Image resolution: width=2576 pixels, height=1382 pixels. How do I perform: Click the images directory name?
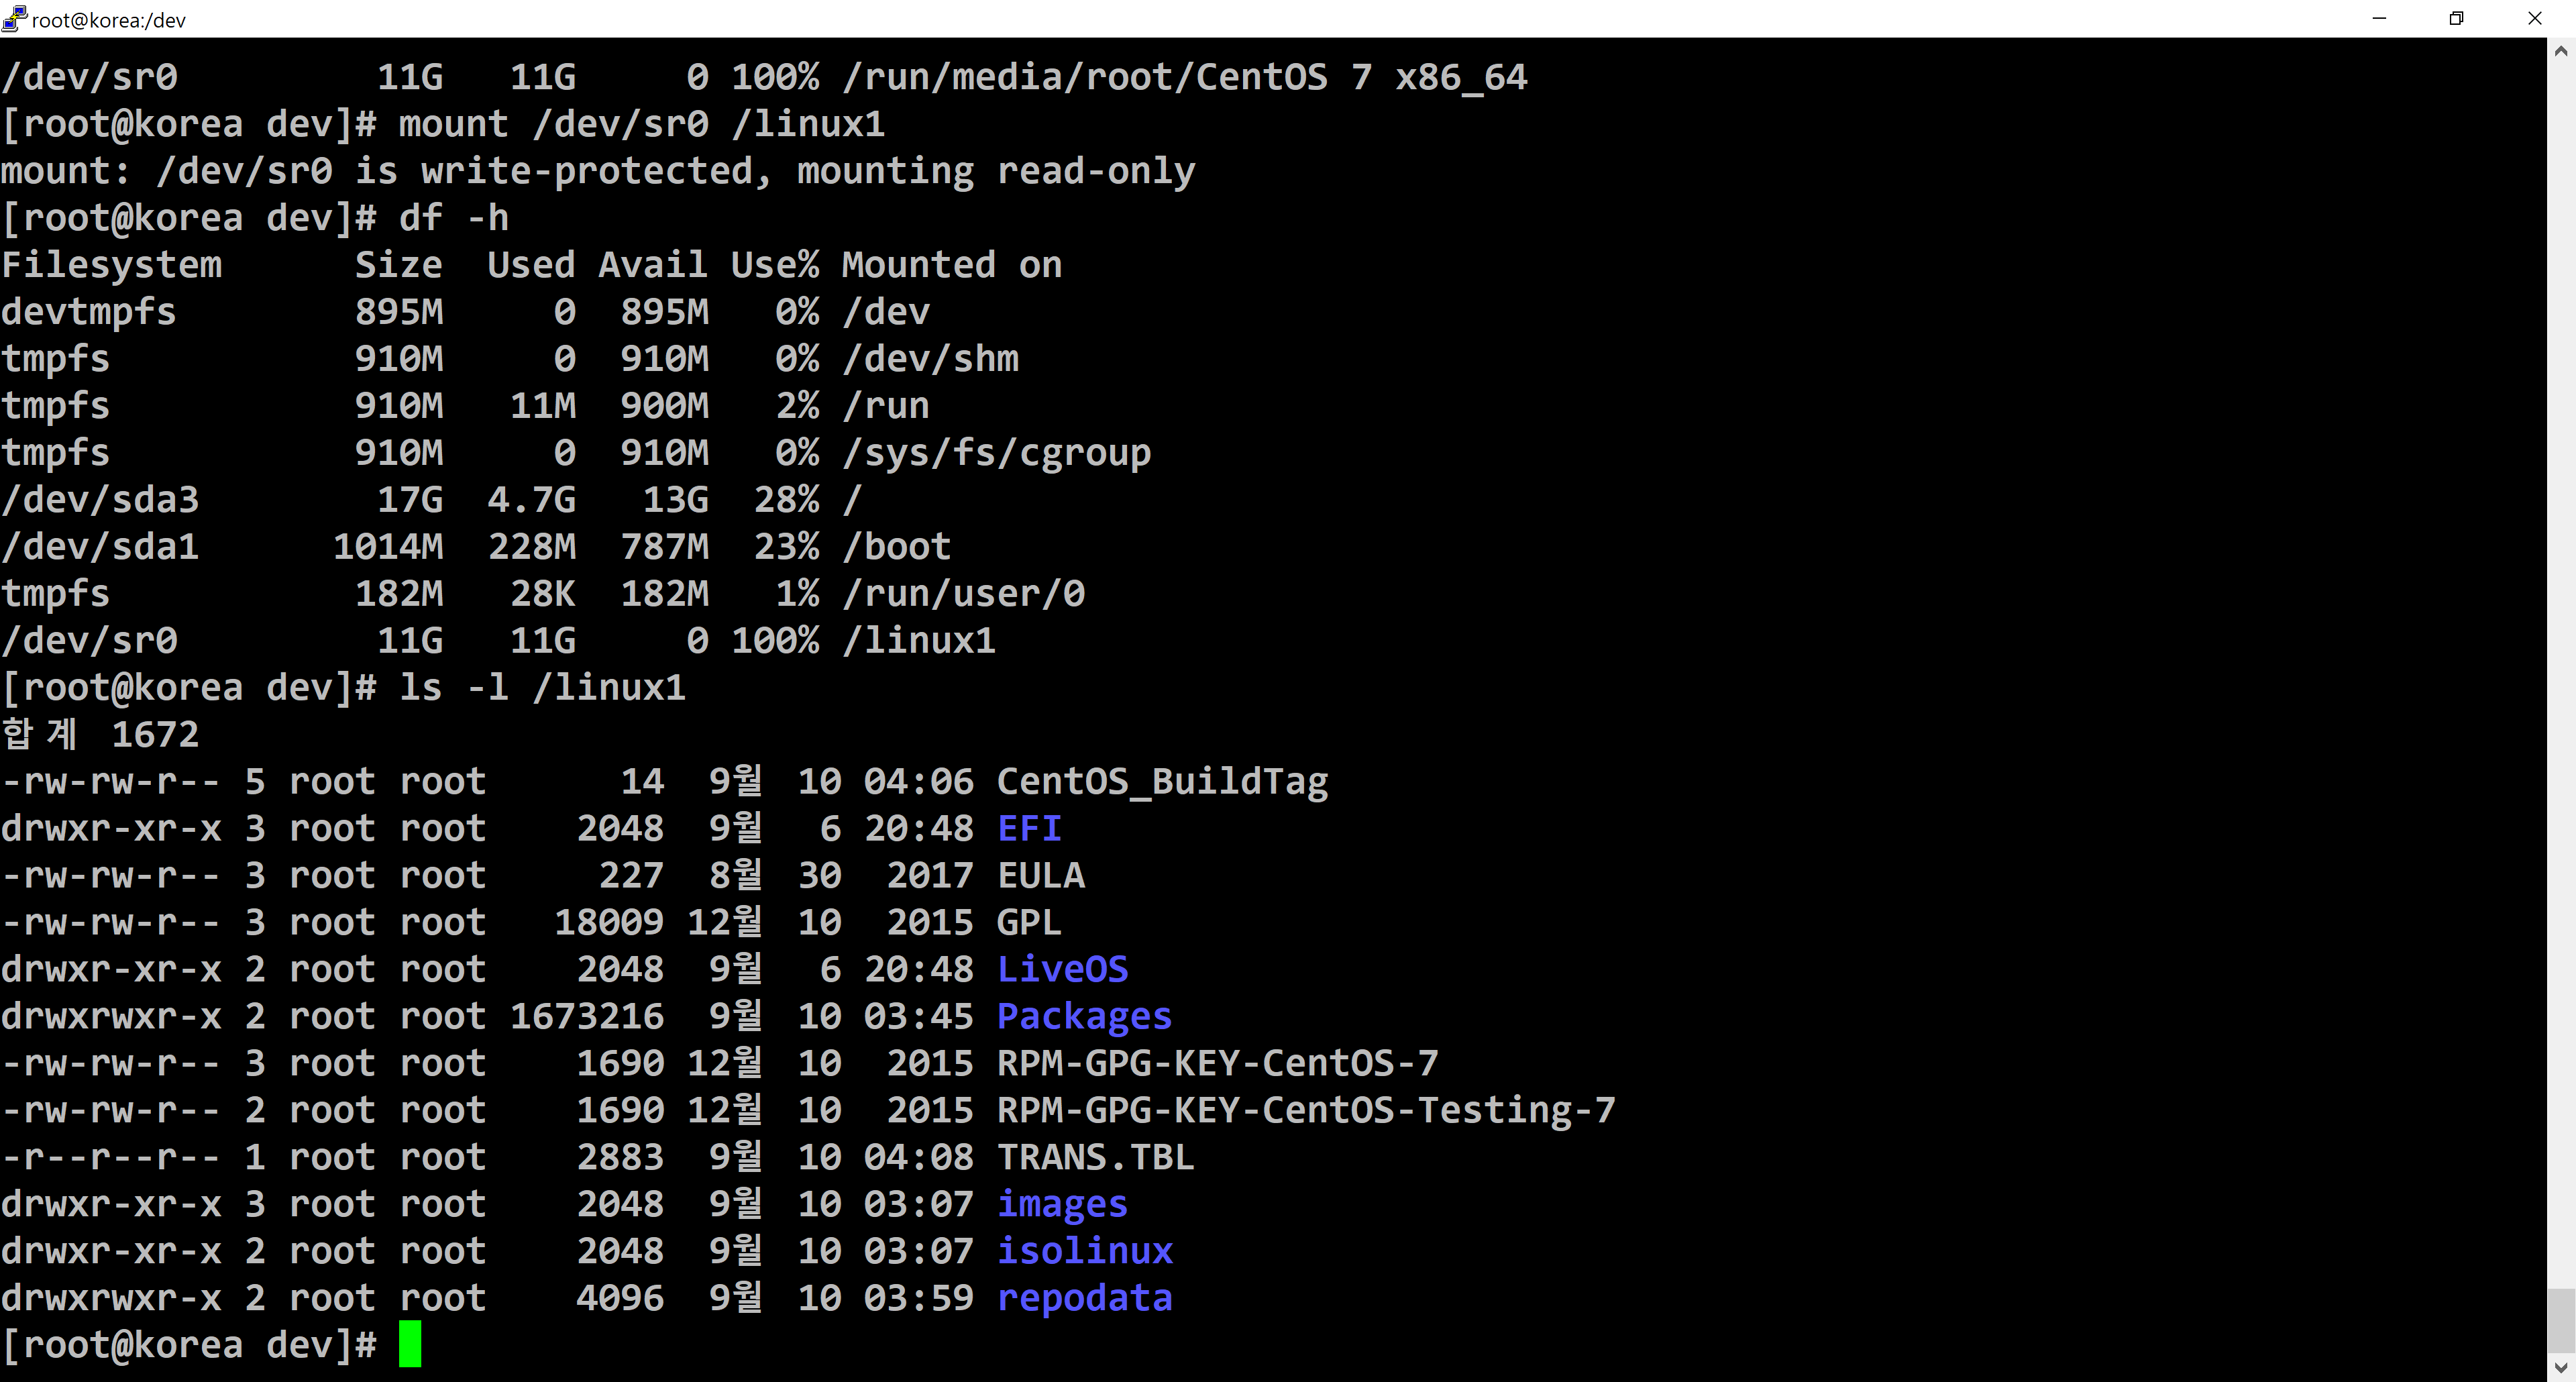(1062, 1204)
